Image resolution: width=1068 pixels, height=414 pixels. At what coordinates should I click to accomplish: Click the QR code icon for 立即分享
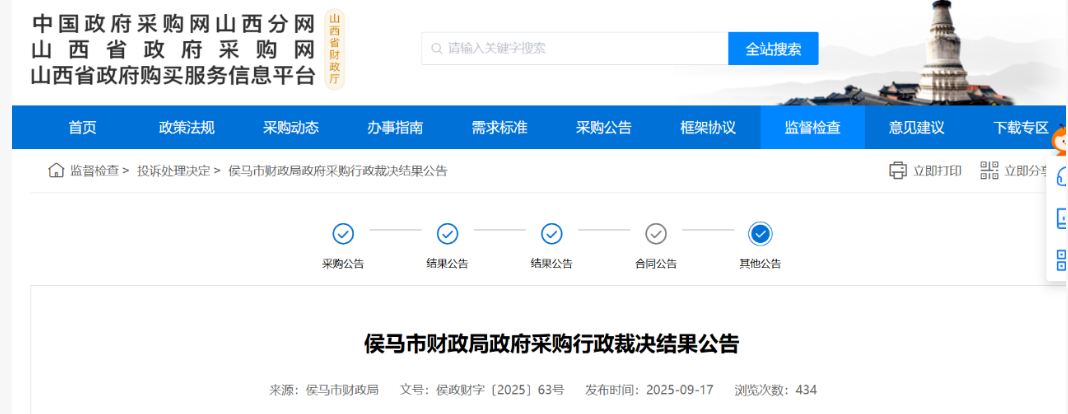click(x=989, y=171)
